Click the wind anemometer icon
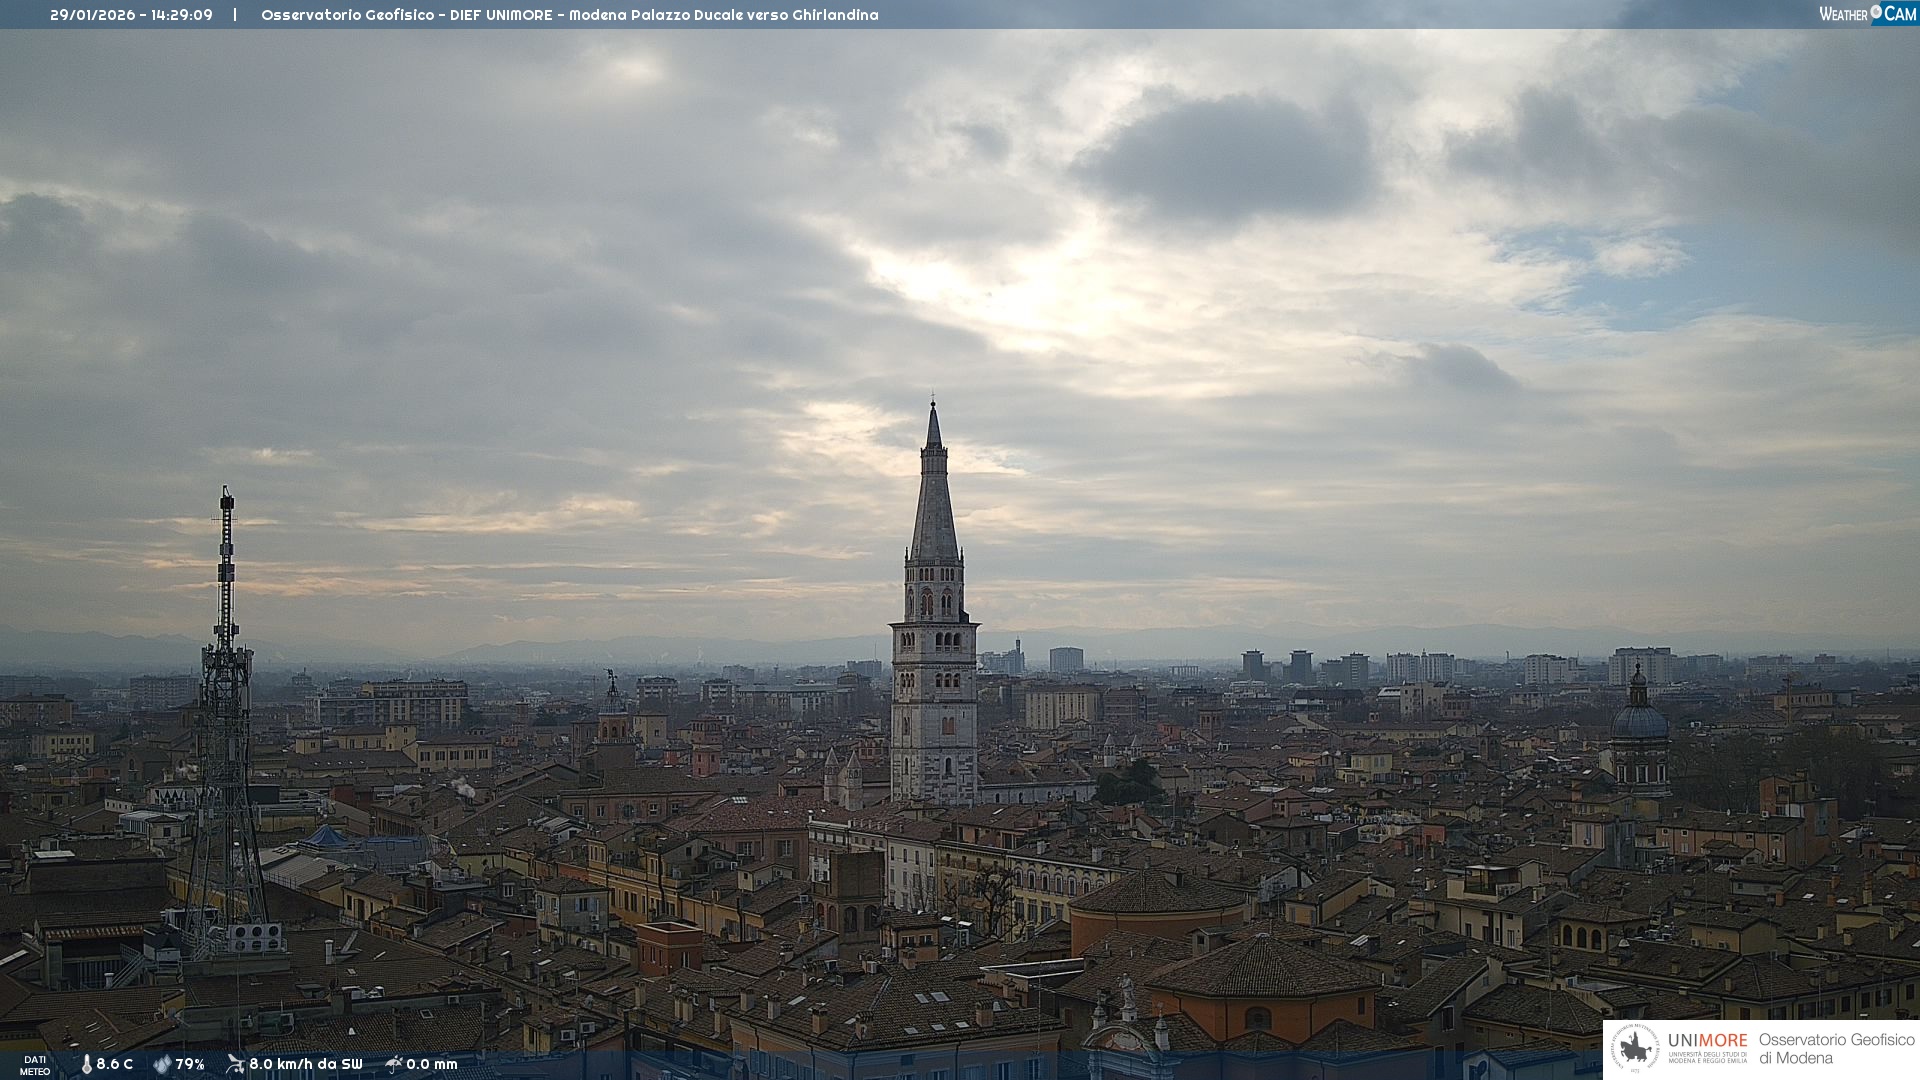Screen dimensions: 1920x1080 point(235,1064)
